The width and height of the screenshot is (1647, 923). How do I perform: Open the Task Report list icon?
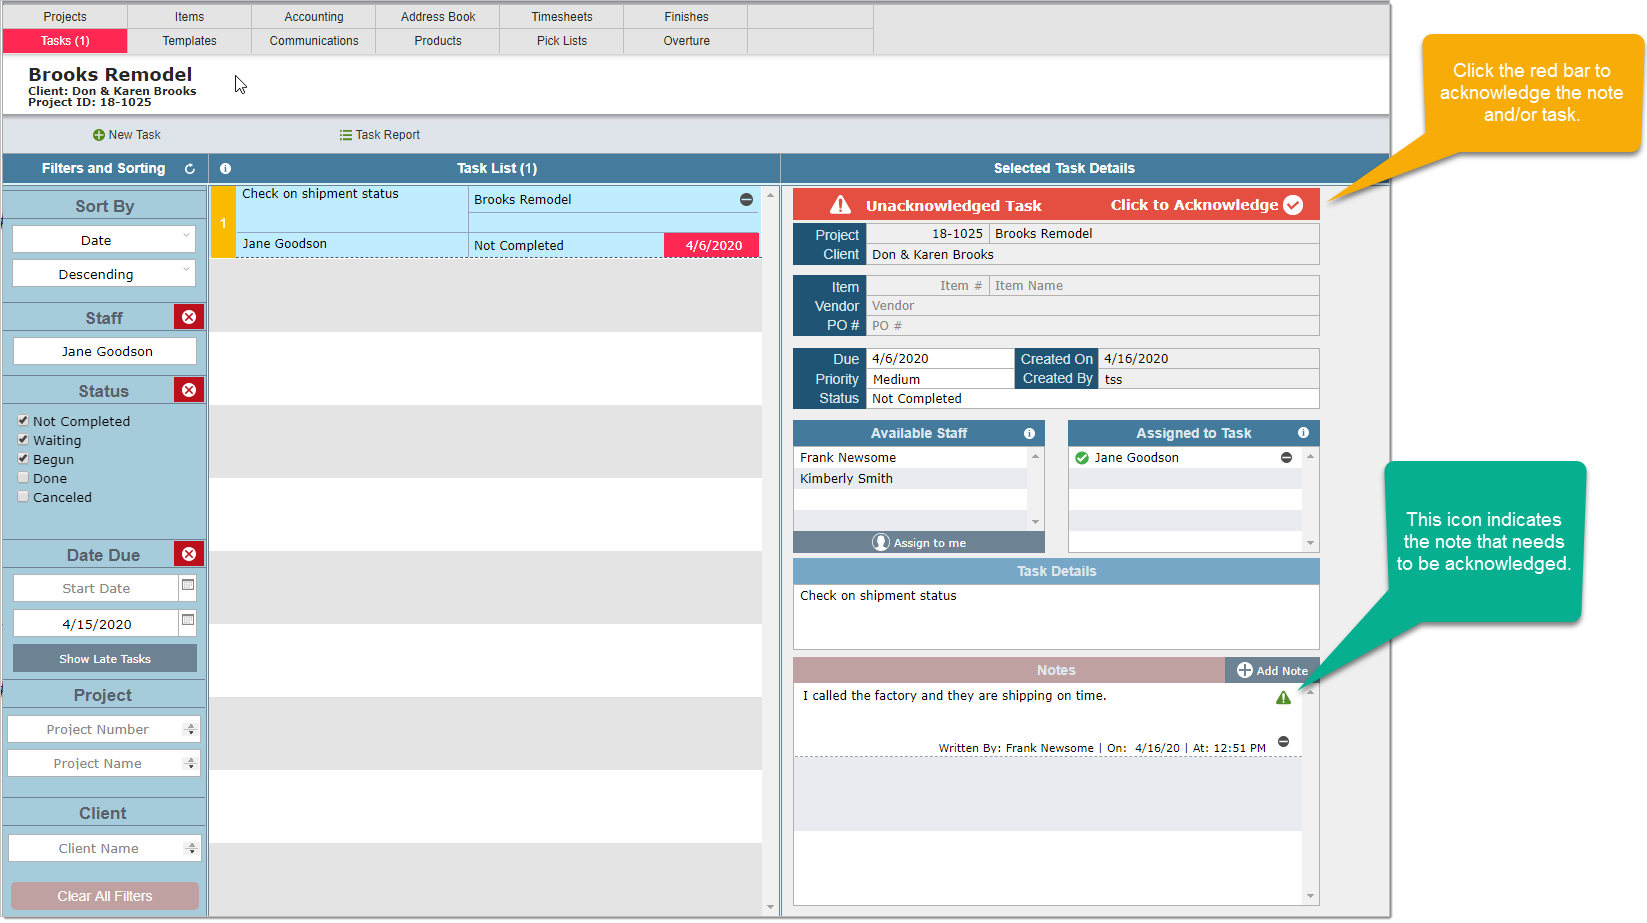coord(345,135)
